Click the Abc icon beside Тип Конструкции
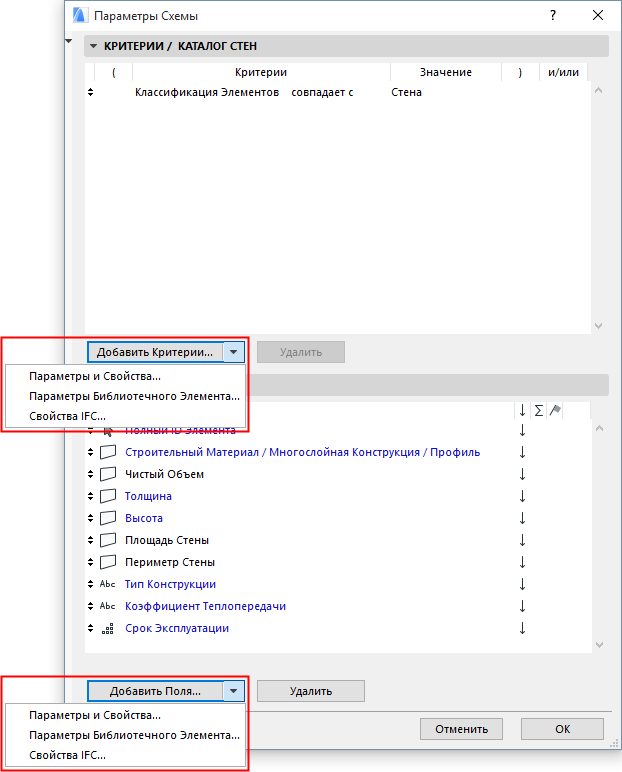 (107, 584)
